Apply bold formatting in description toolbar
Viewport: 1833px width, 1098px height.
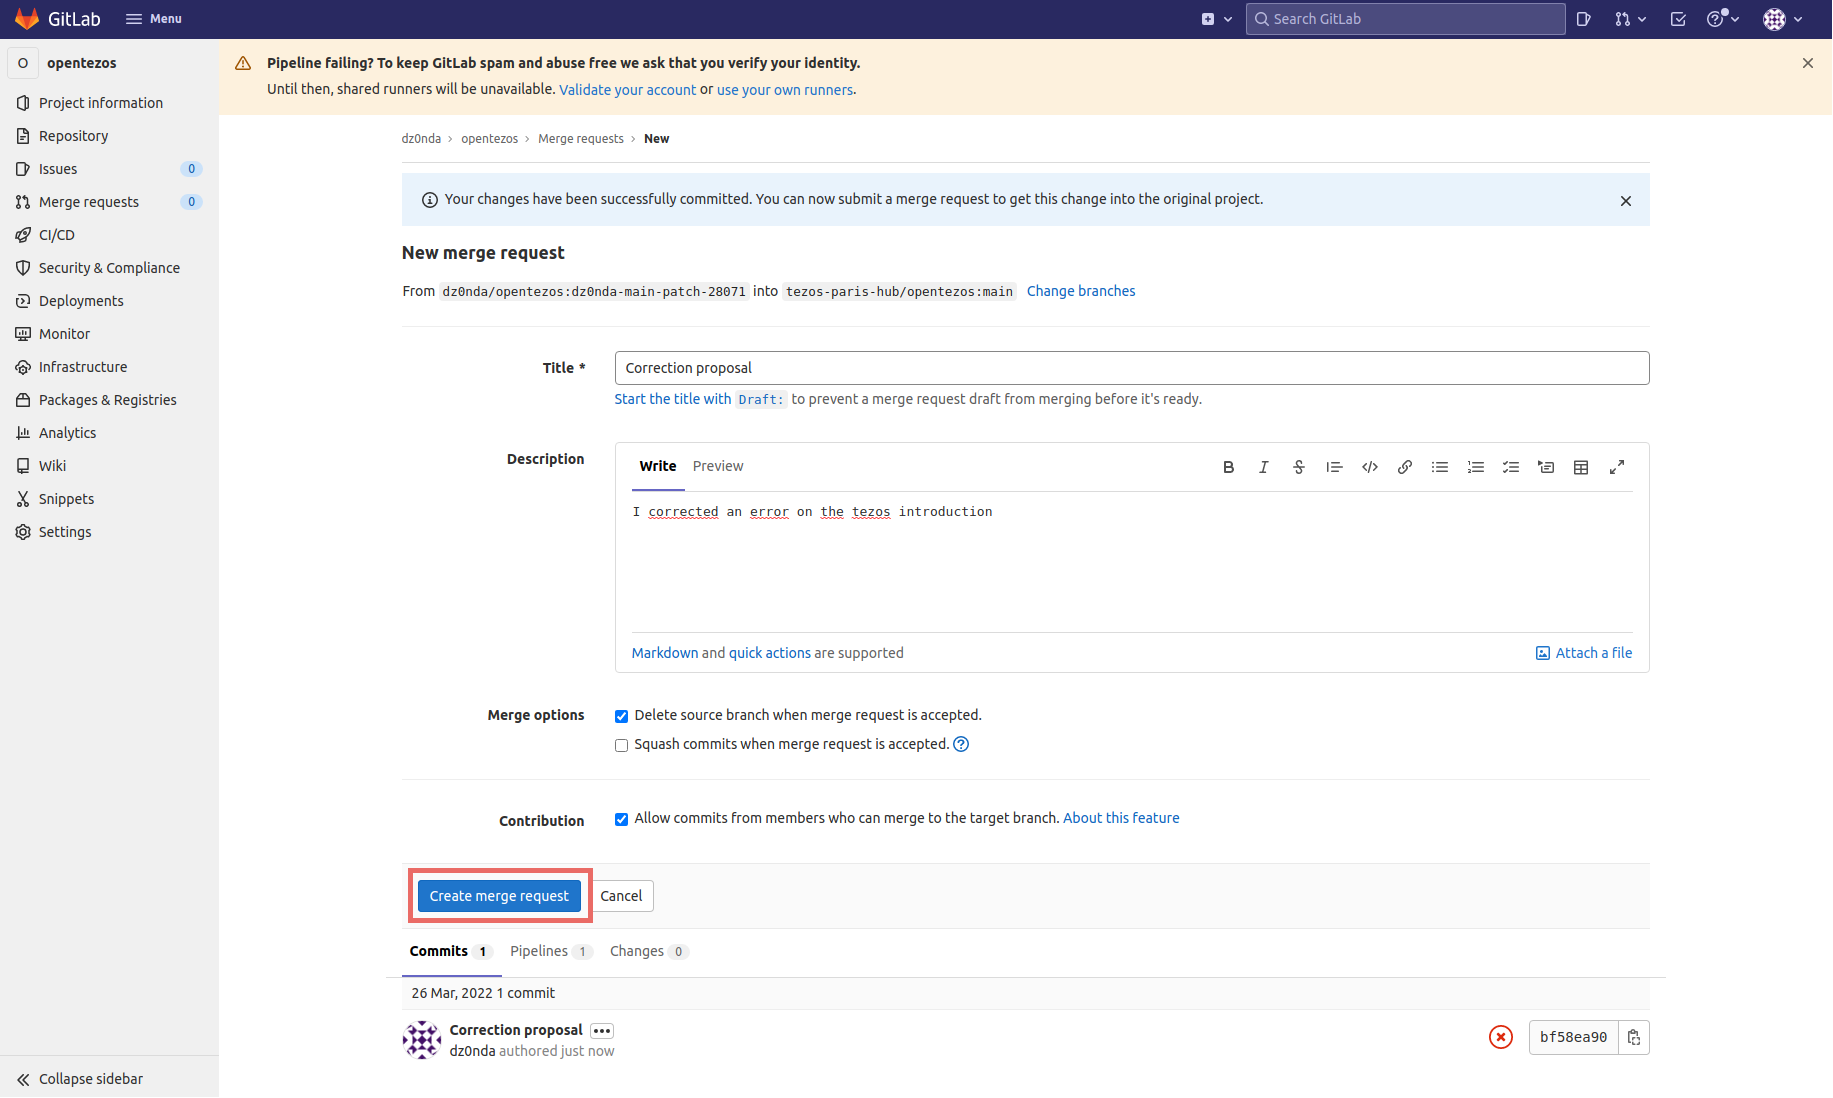pos(1228,467)
